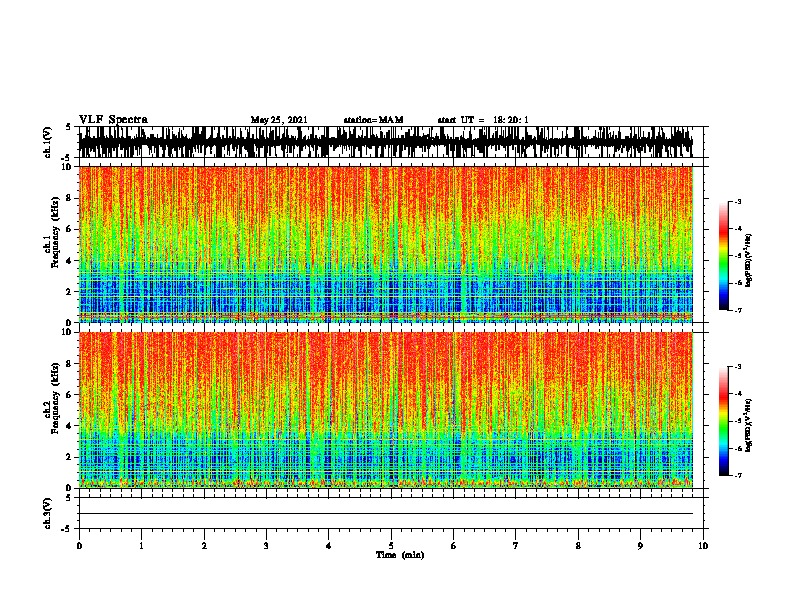Screen dimensions: 792x612
Task: Click the ch.1 frequency tick label "6"
Action: point(69,230)
